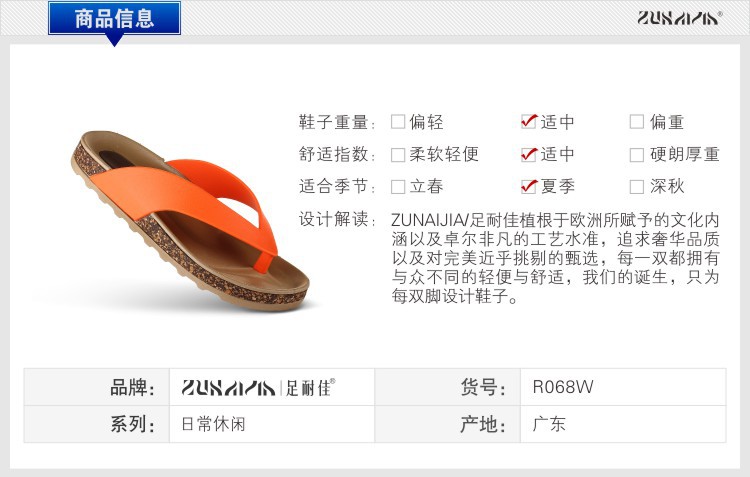Click the blue 商品信息 header tab
The width and height of the screenshot is (750, 477).
pyautogui.click(x=114, y=18)
